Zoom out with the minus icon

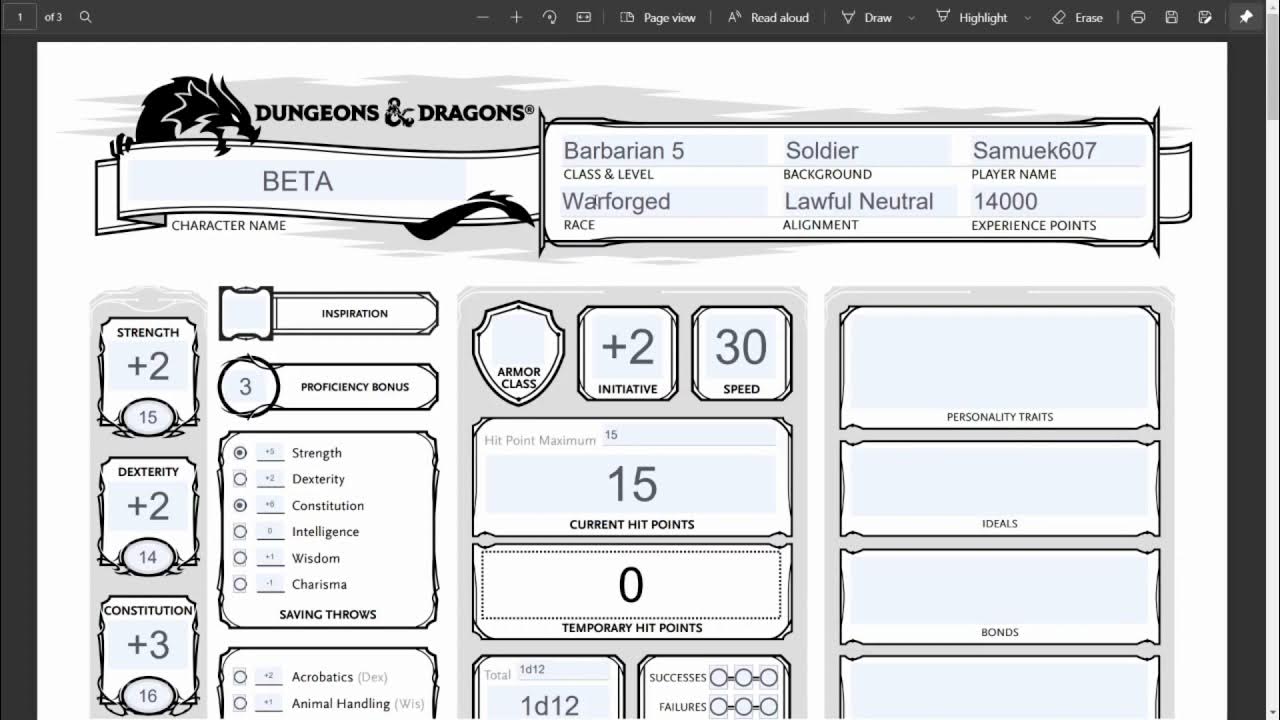pyautogui.click(x=483, y=17)
